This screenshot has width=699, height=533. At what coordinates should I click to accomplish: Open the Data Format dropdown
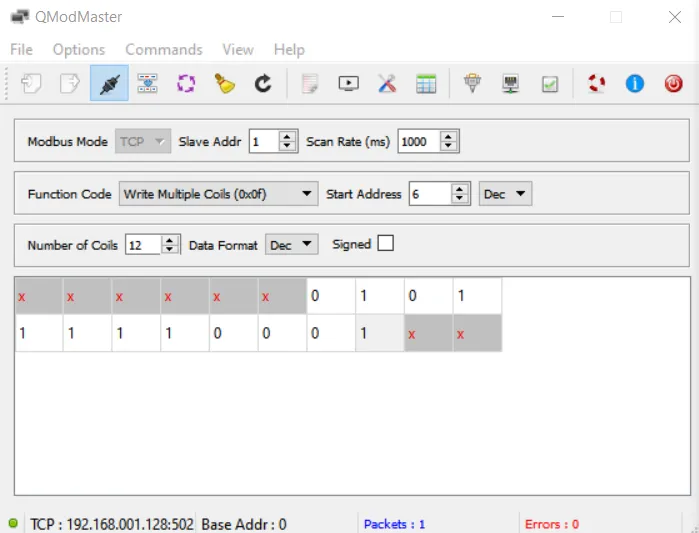click(291, 244)
